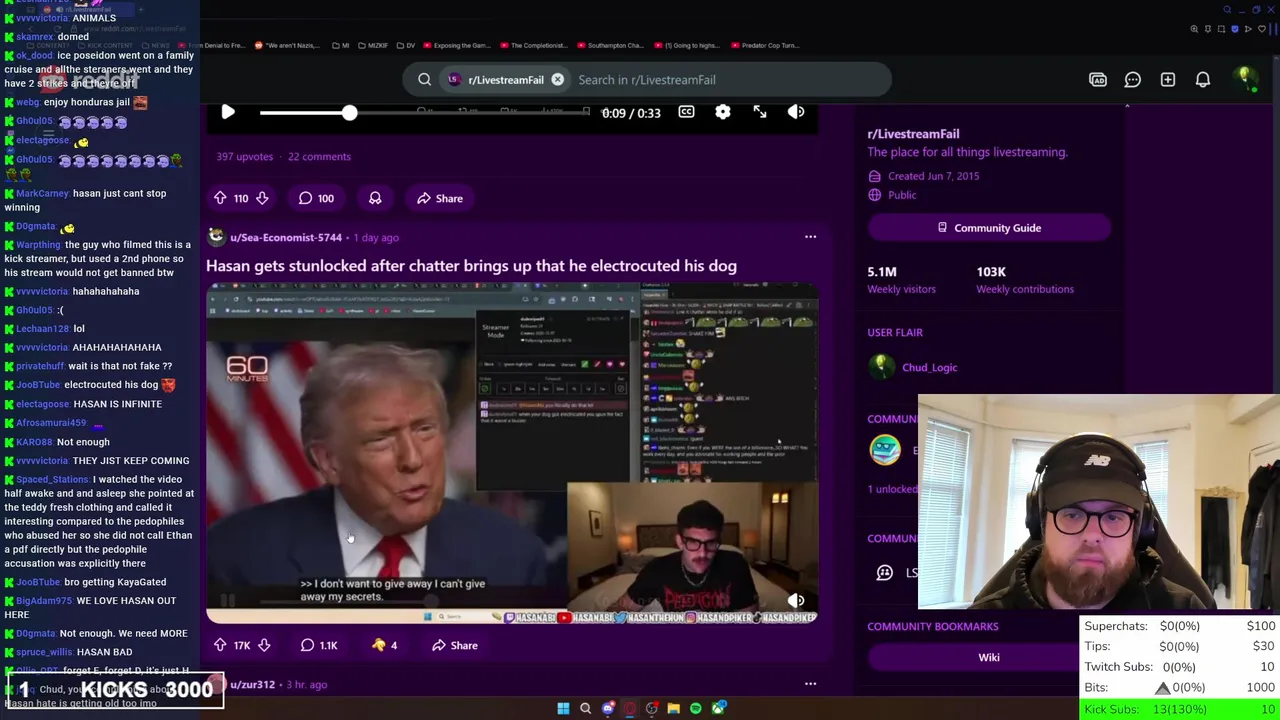Open options menu for the Hasan post
The image size is (1280, 720).
coord(810,237)
